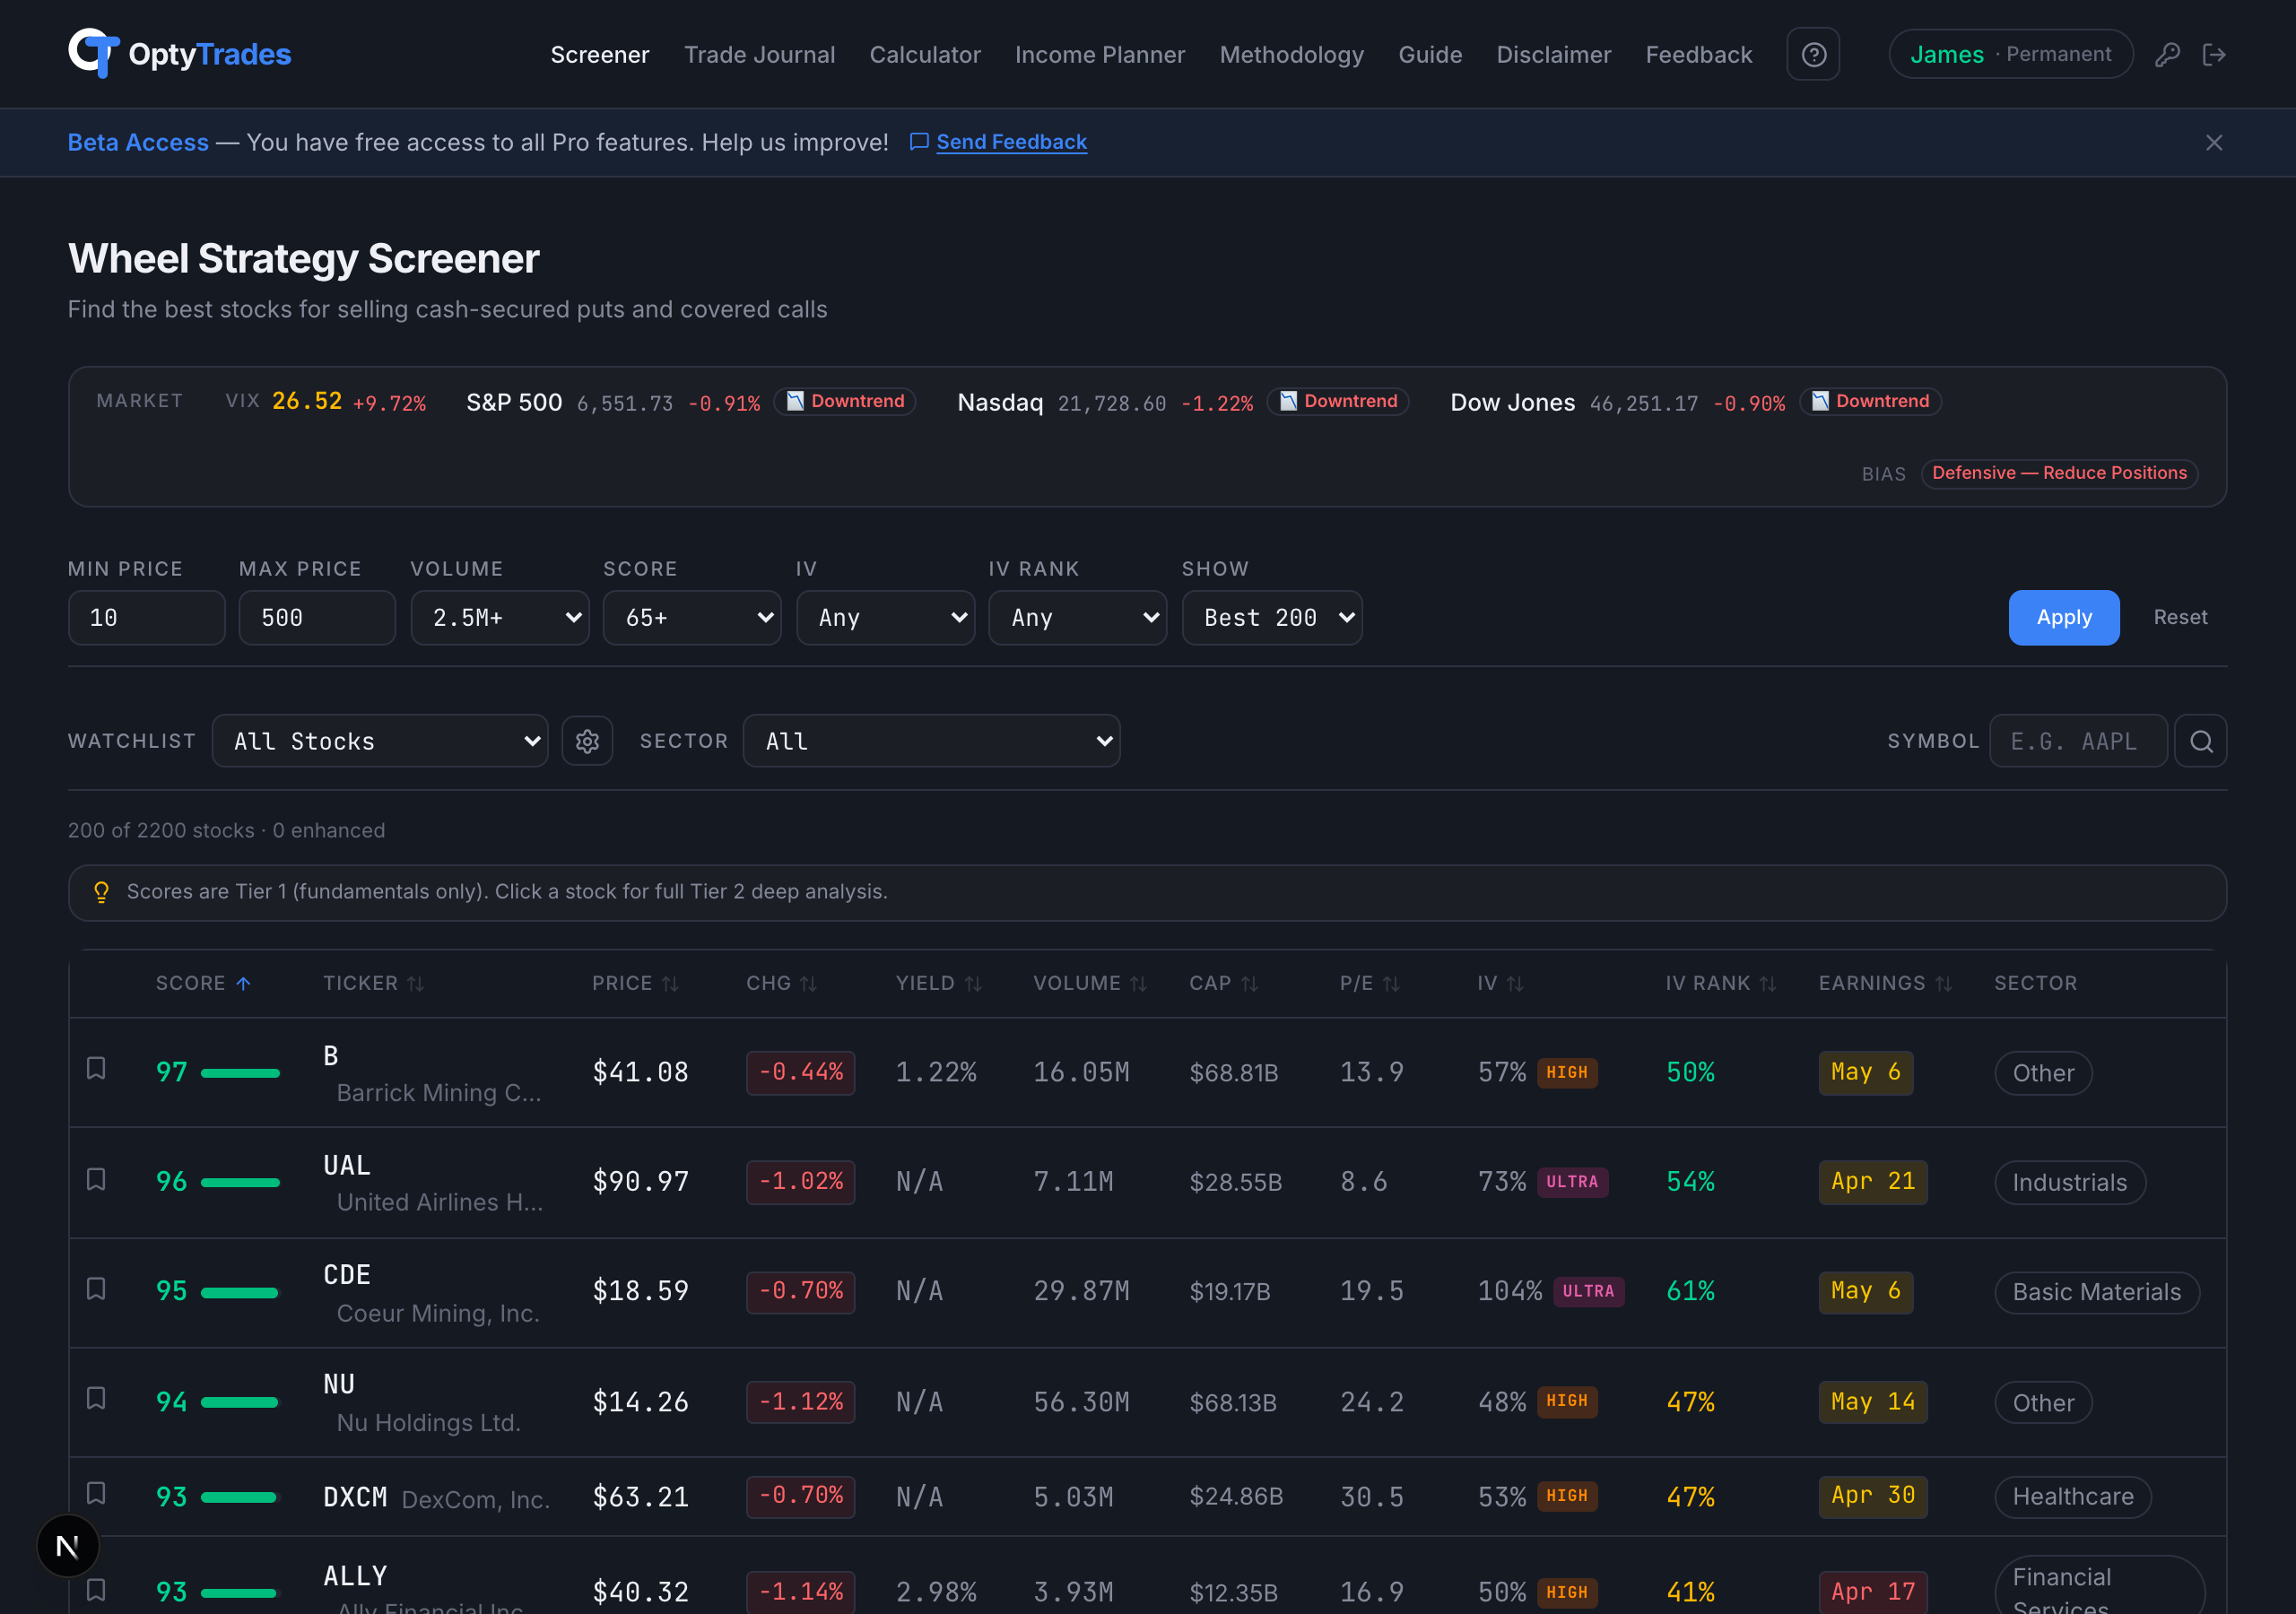Open the Show Best 200 dropdown

pyautogui.click(x=1272, y=617)
